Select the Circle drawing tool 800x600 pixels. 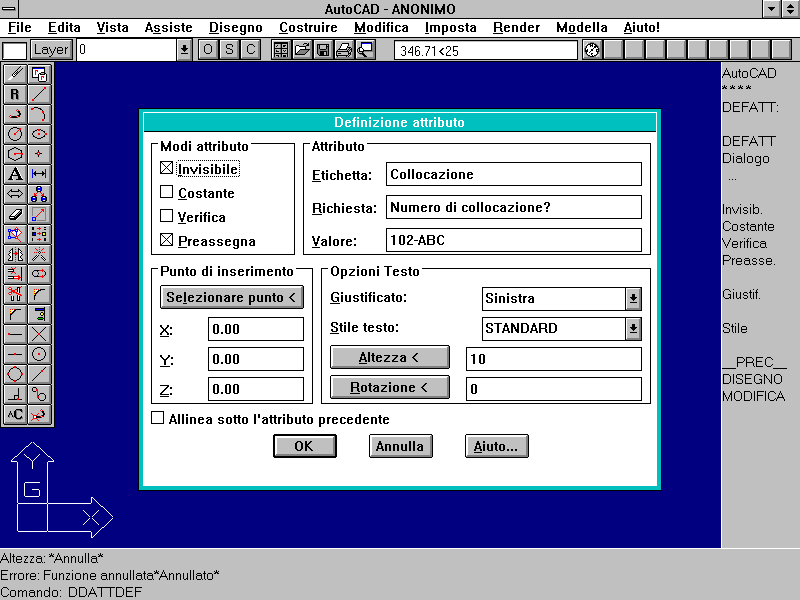point(15,134)
